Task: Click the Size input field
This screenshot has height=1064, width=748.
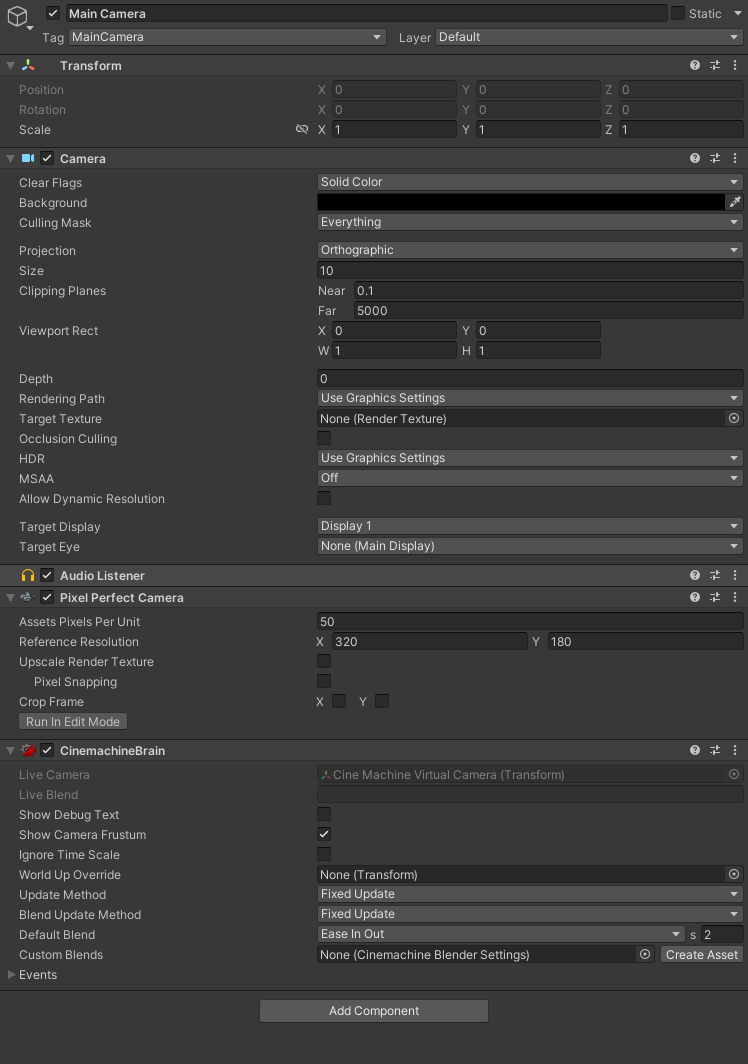Action: 530,270
